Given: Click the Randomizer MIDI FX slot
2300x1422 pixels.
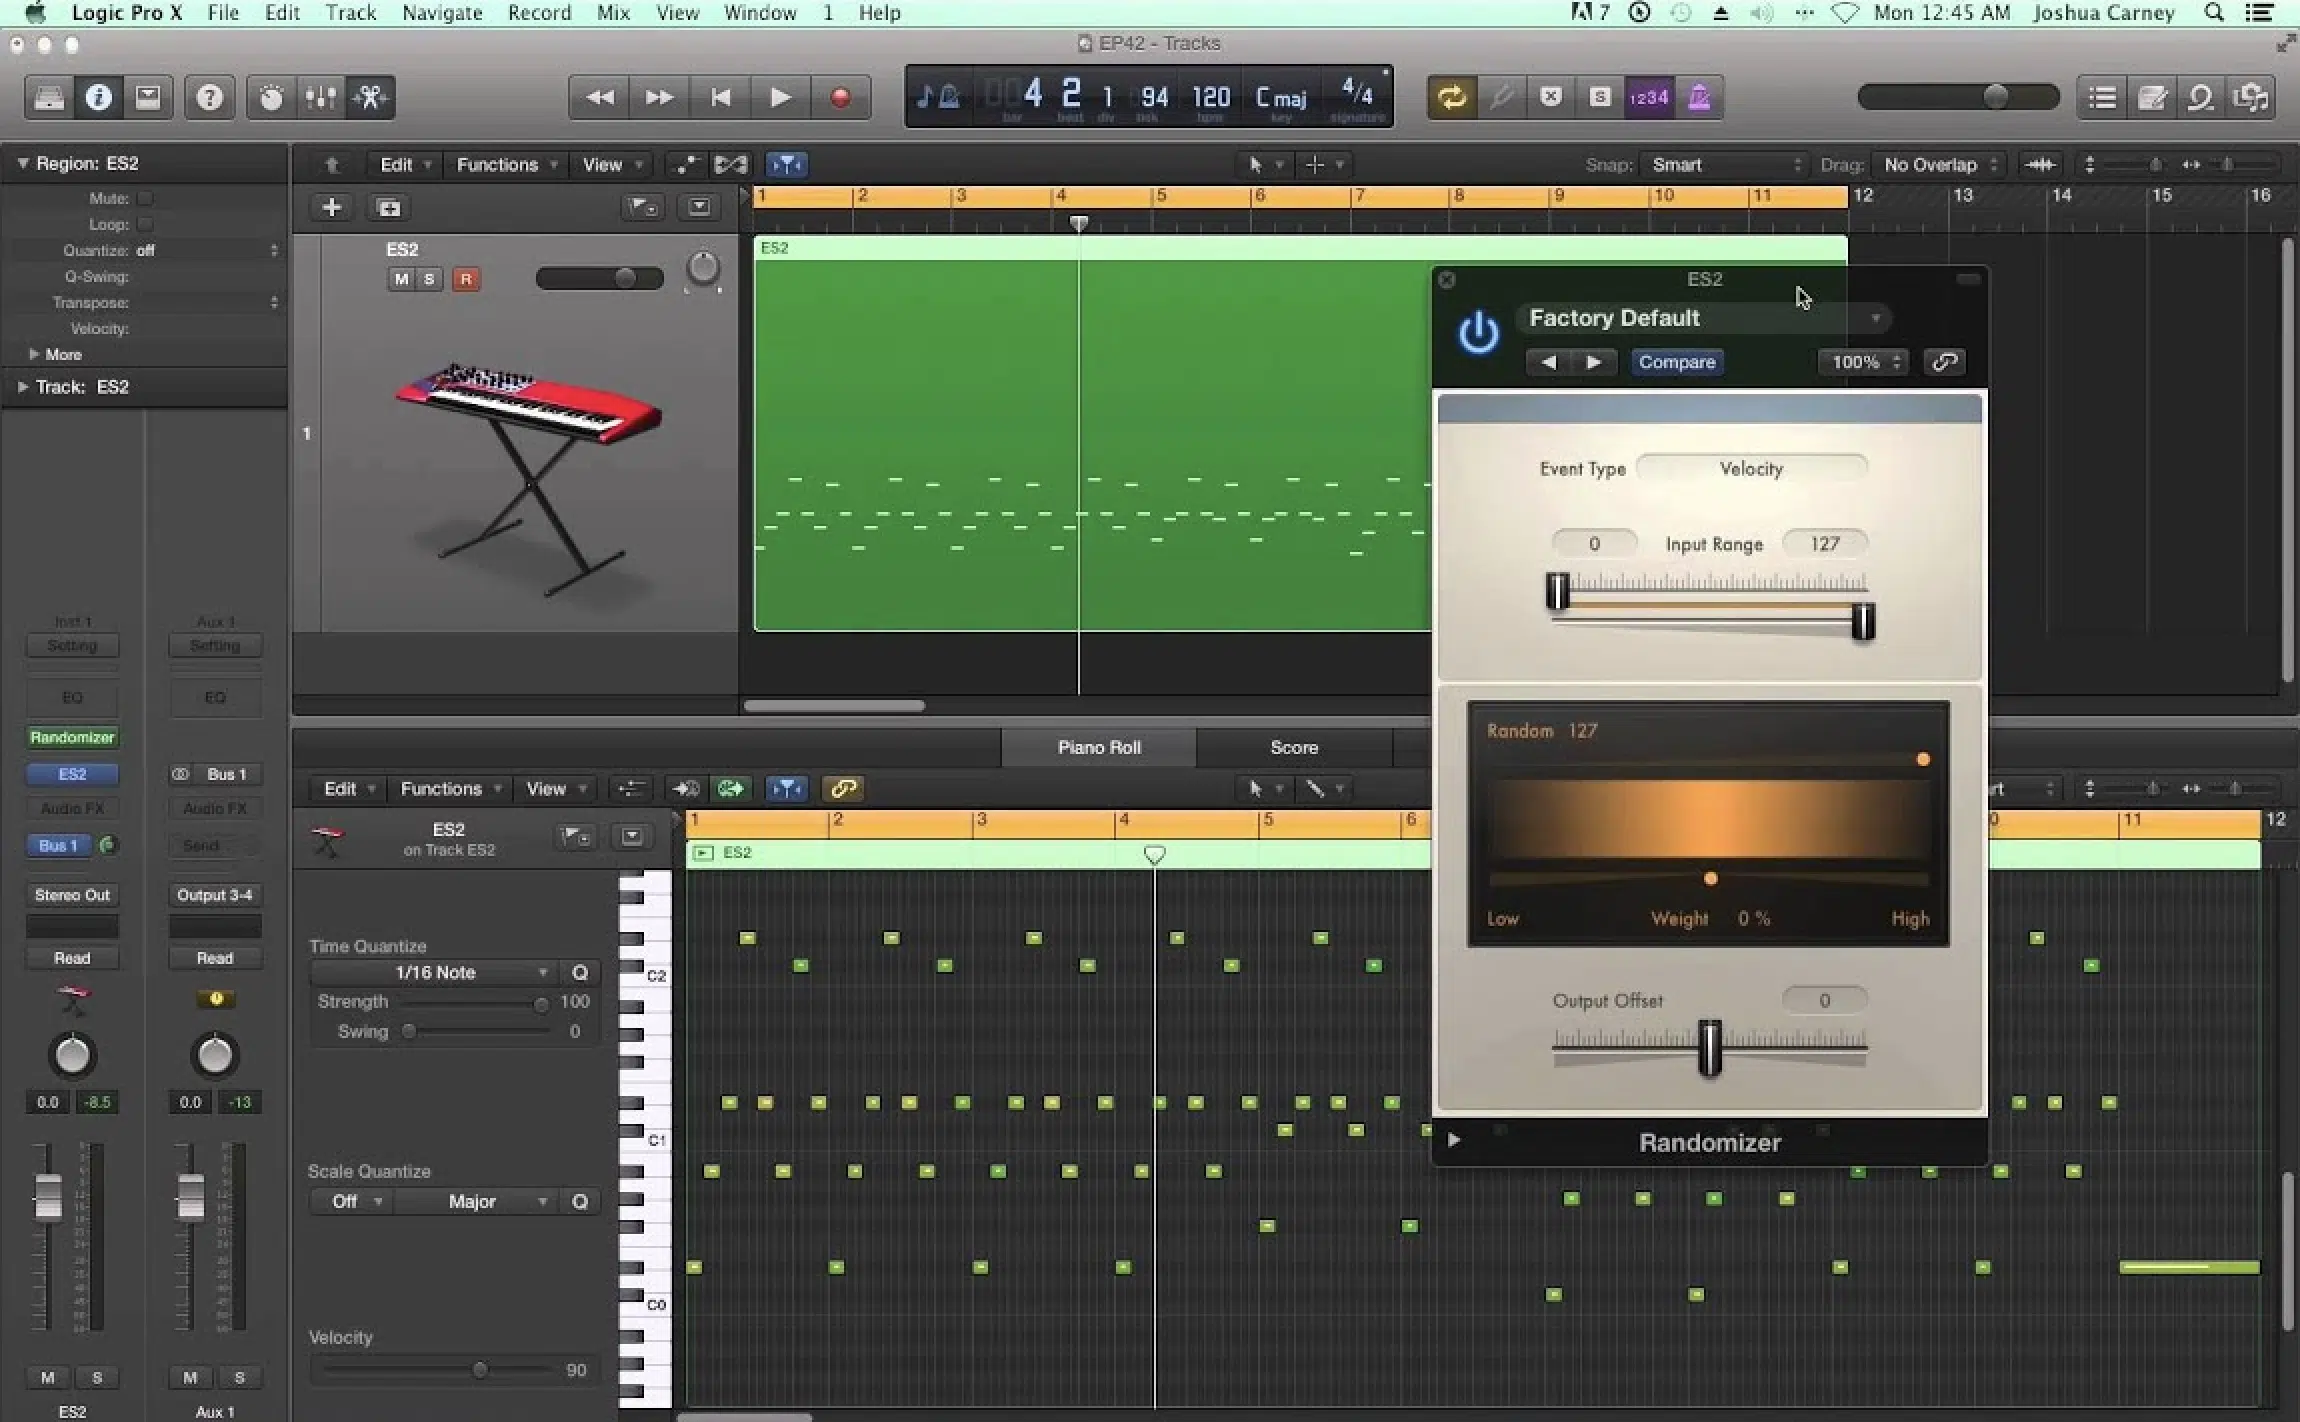Looking at the screenshot, I should tap(72, 737).
